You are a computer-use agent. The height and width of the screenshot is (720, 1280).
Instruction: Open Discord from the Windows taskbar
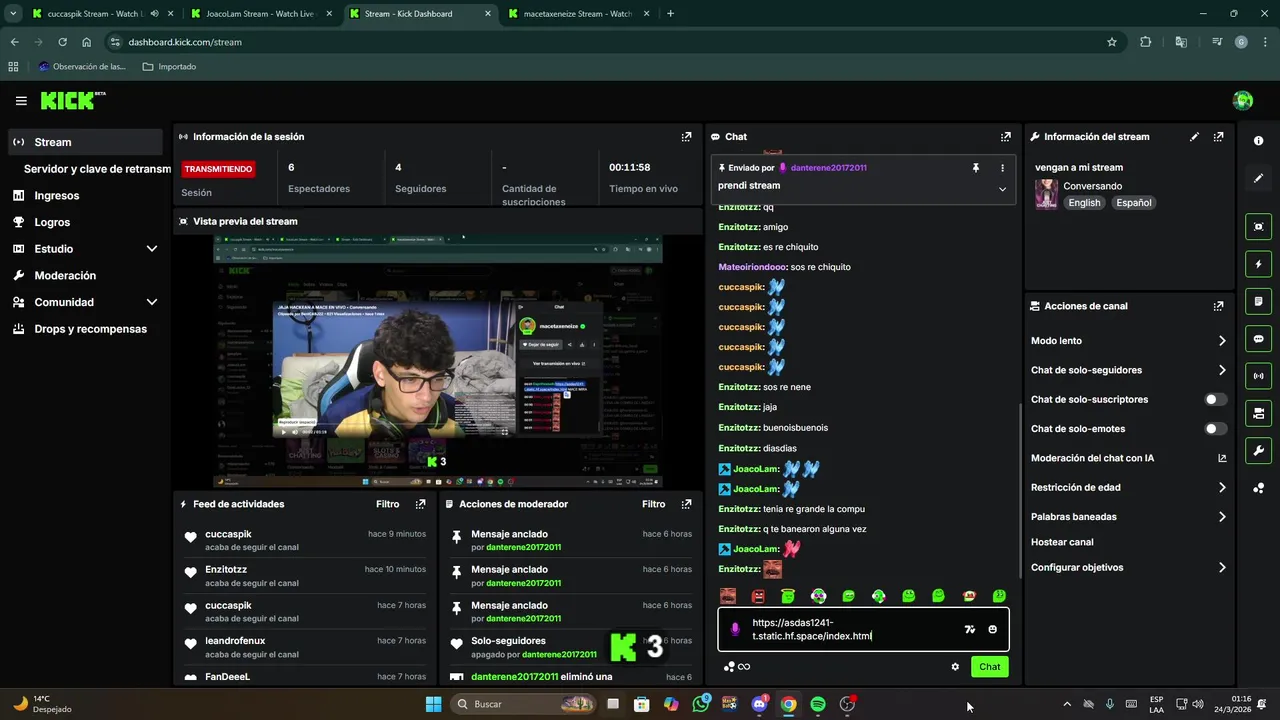pyautogui.click(x=759, y=704)
